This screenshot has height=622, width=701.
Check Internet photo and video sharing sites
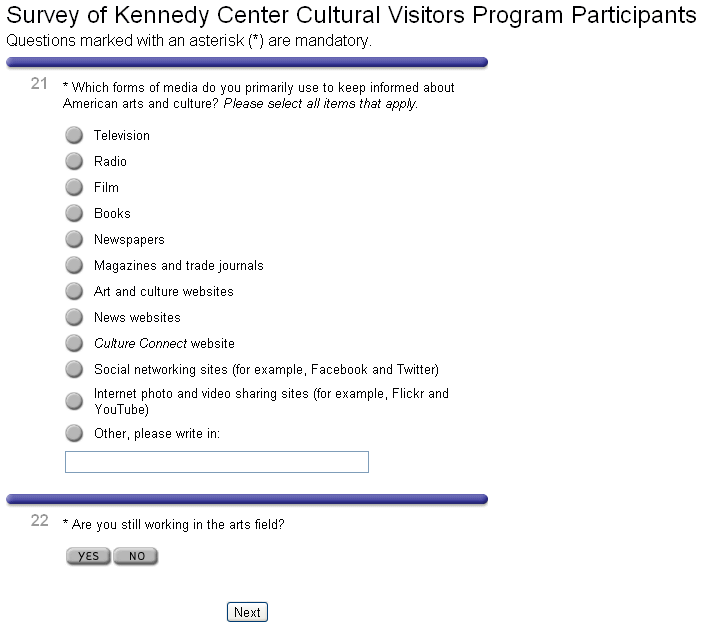click(x=74, y=401)
